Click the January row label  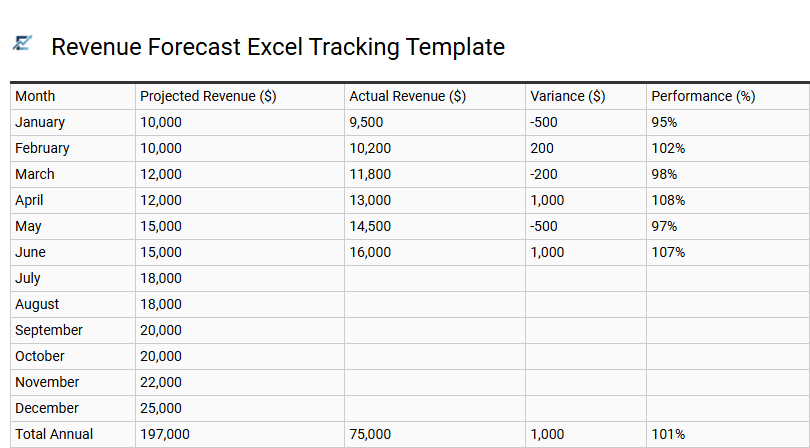[40, 122]
